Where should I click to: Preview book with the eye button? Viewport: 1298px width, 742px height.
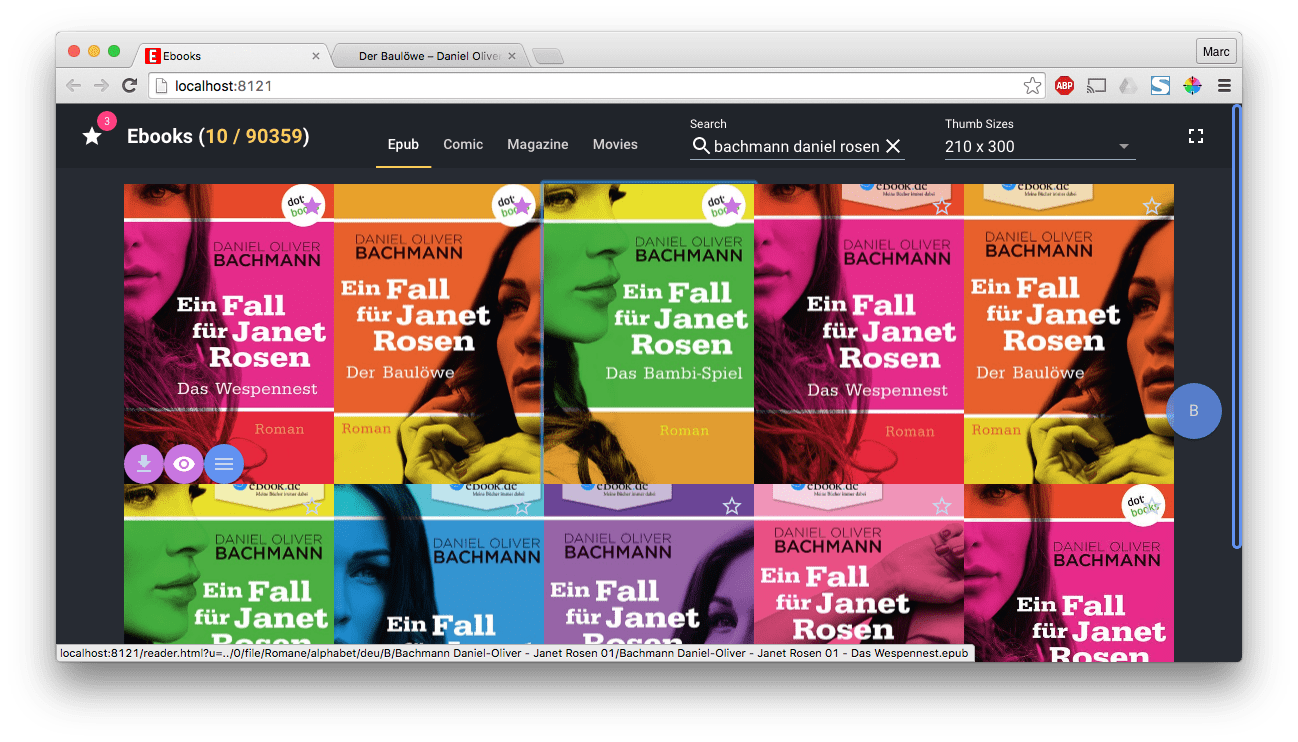coord(184,464)
